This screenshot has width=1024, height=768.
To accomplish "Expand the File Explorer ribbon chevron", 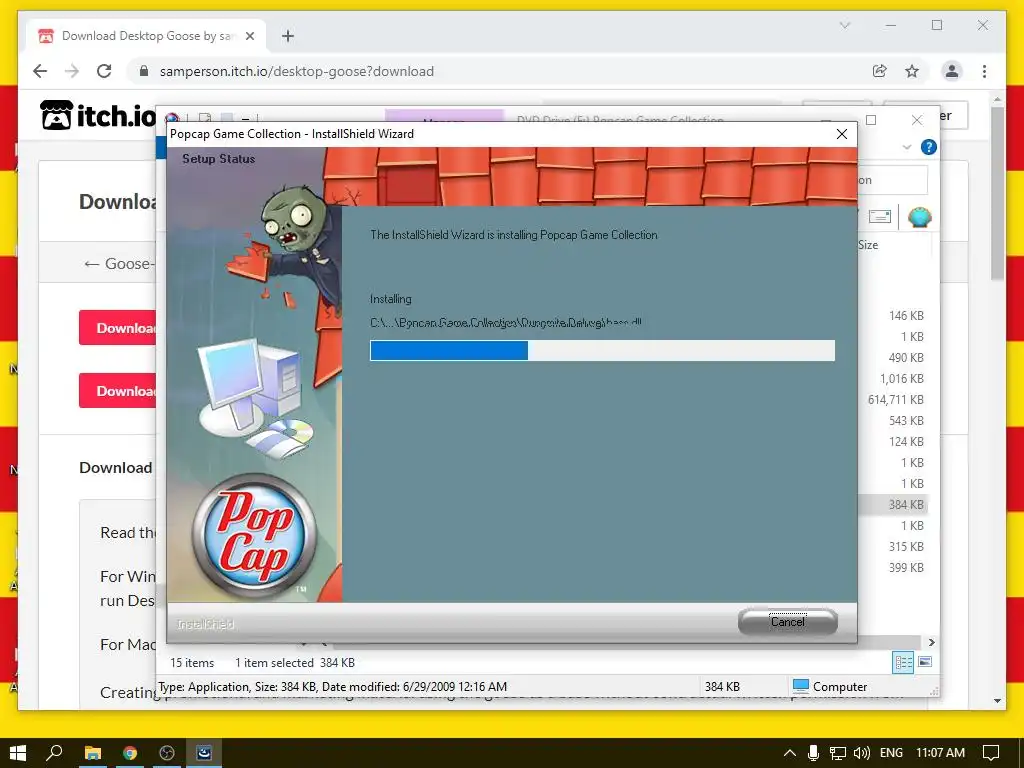I will [x=906, y=147].
